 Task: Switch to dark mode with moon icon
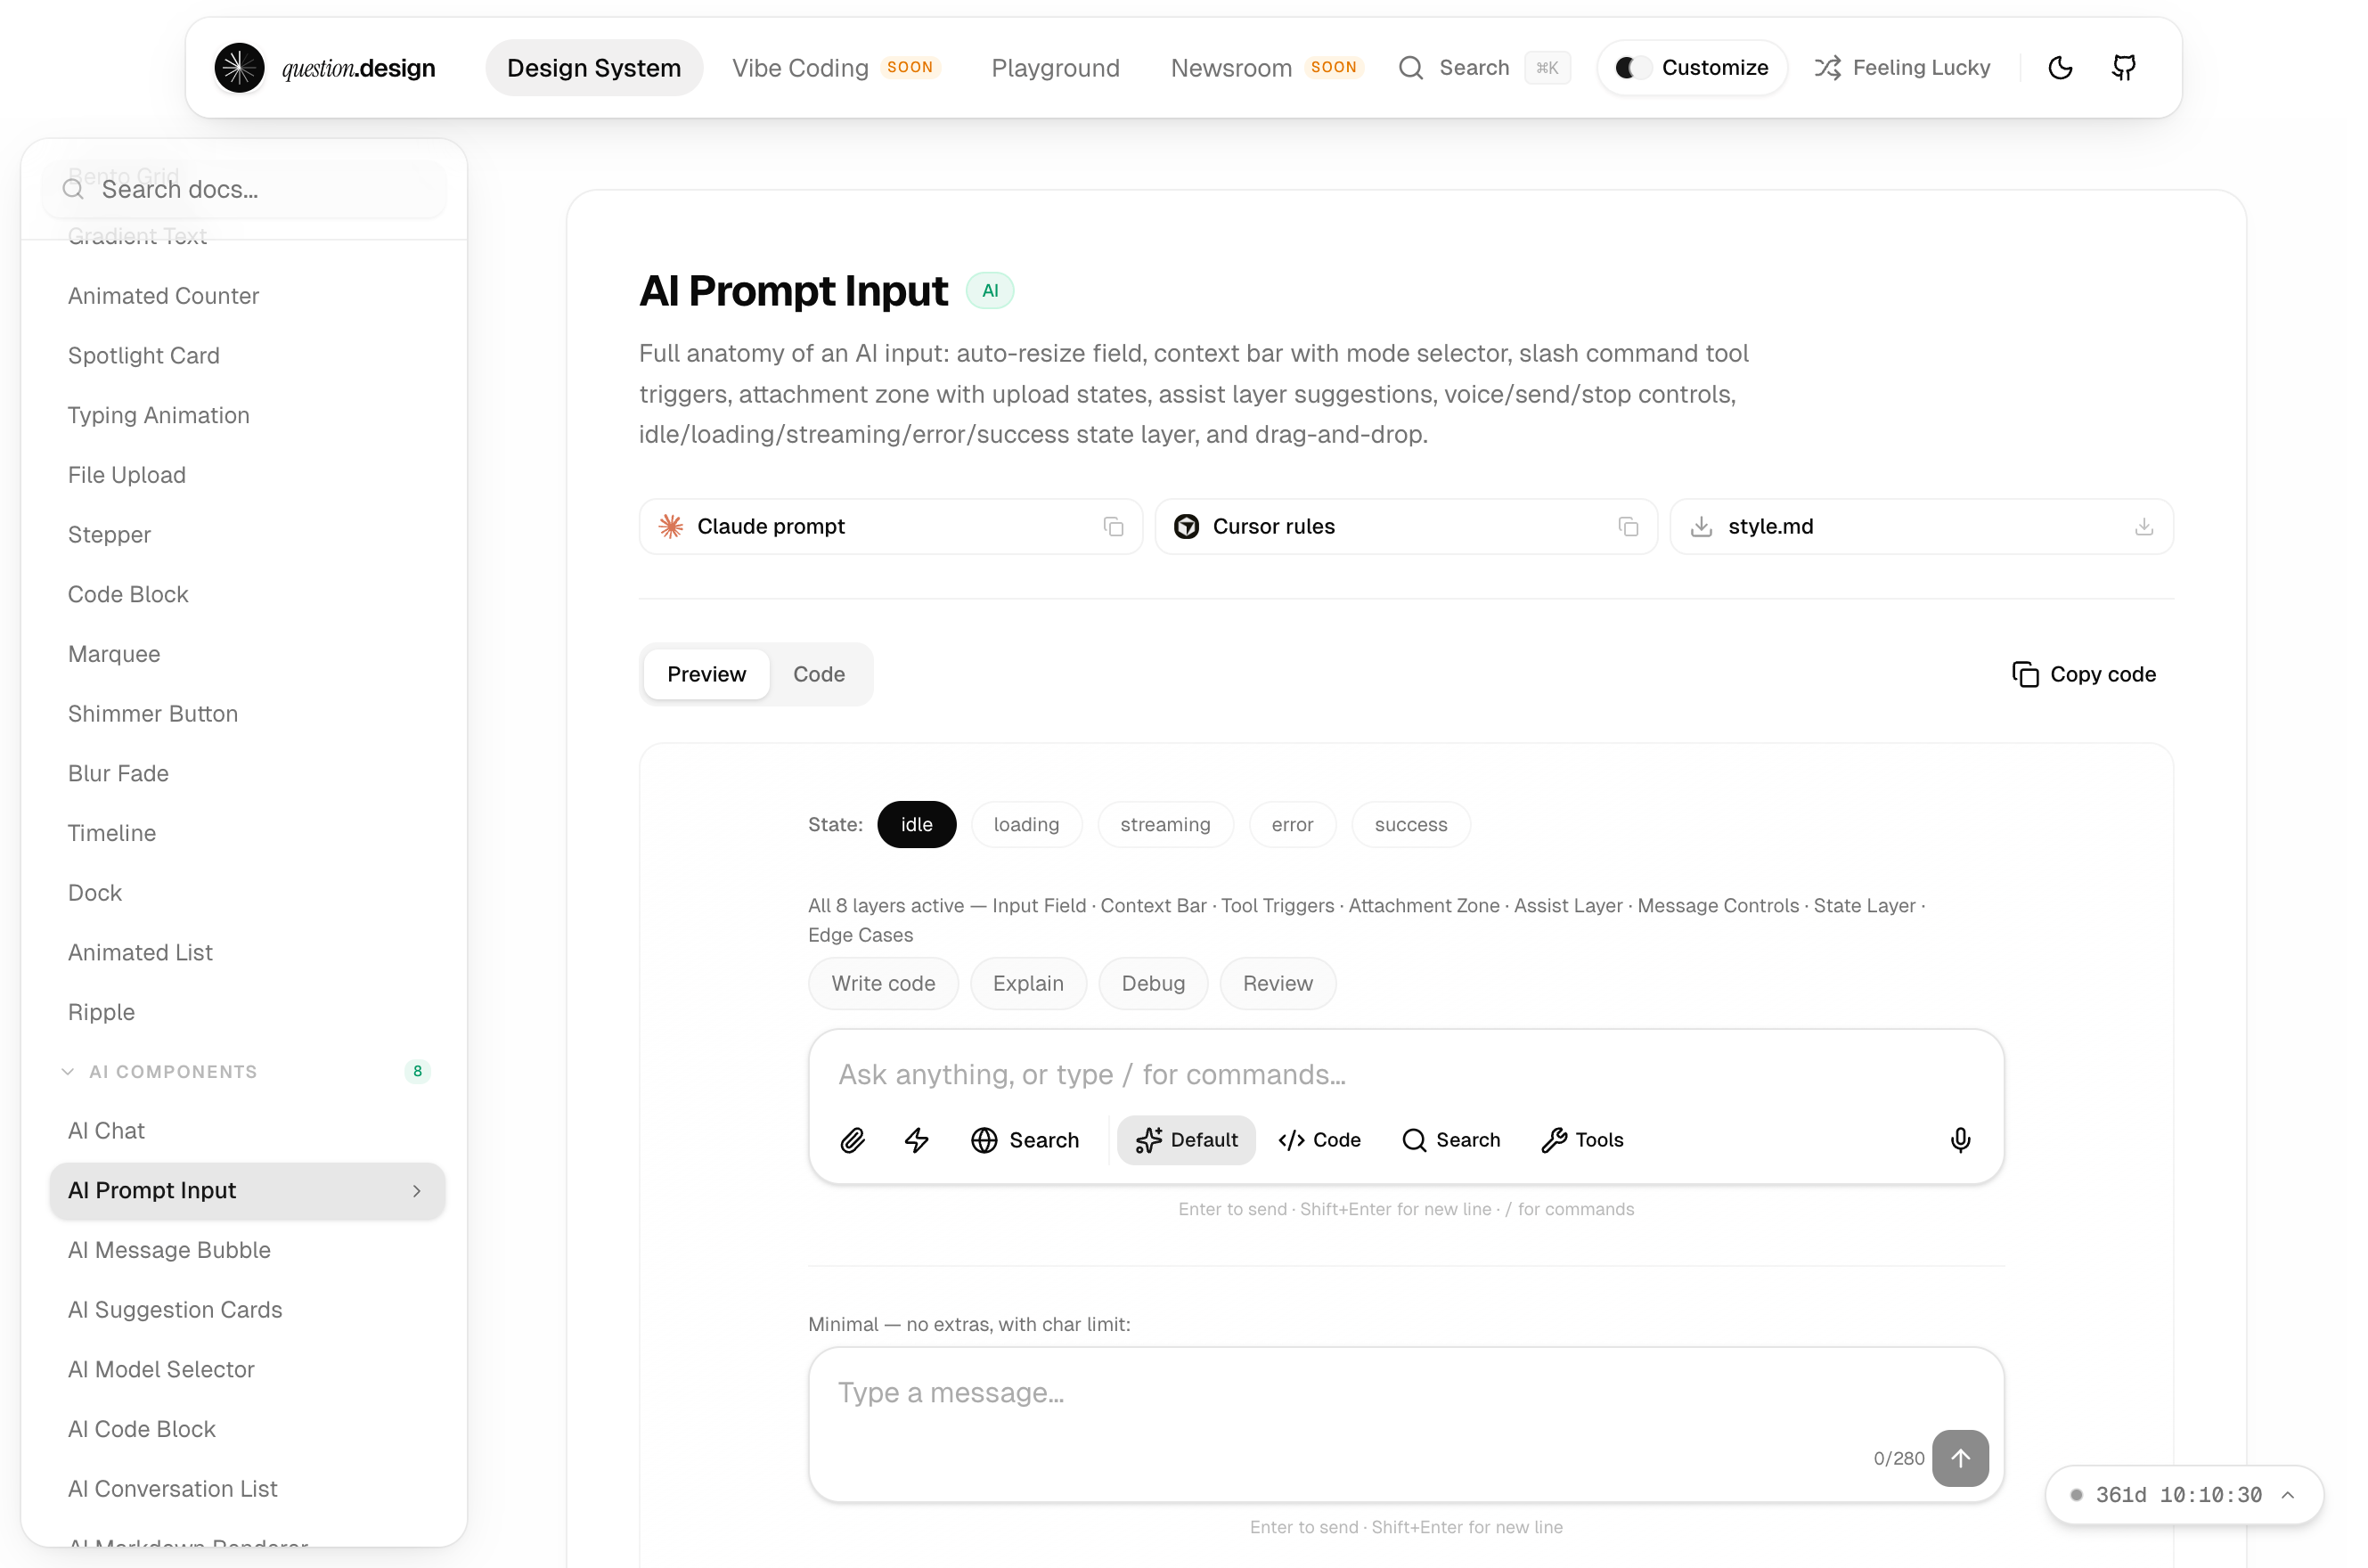click(x=2060, y=68)
